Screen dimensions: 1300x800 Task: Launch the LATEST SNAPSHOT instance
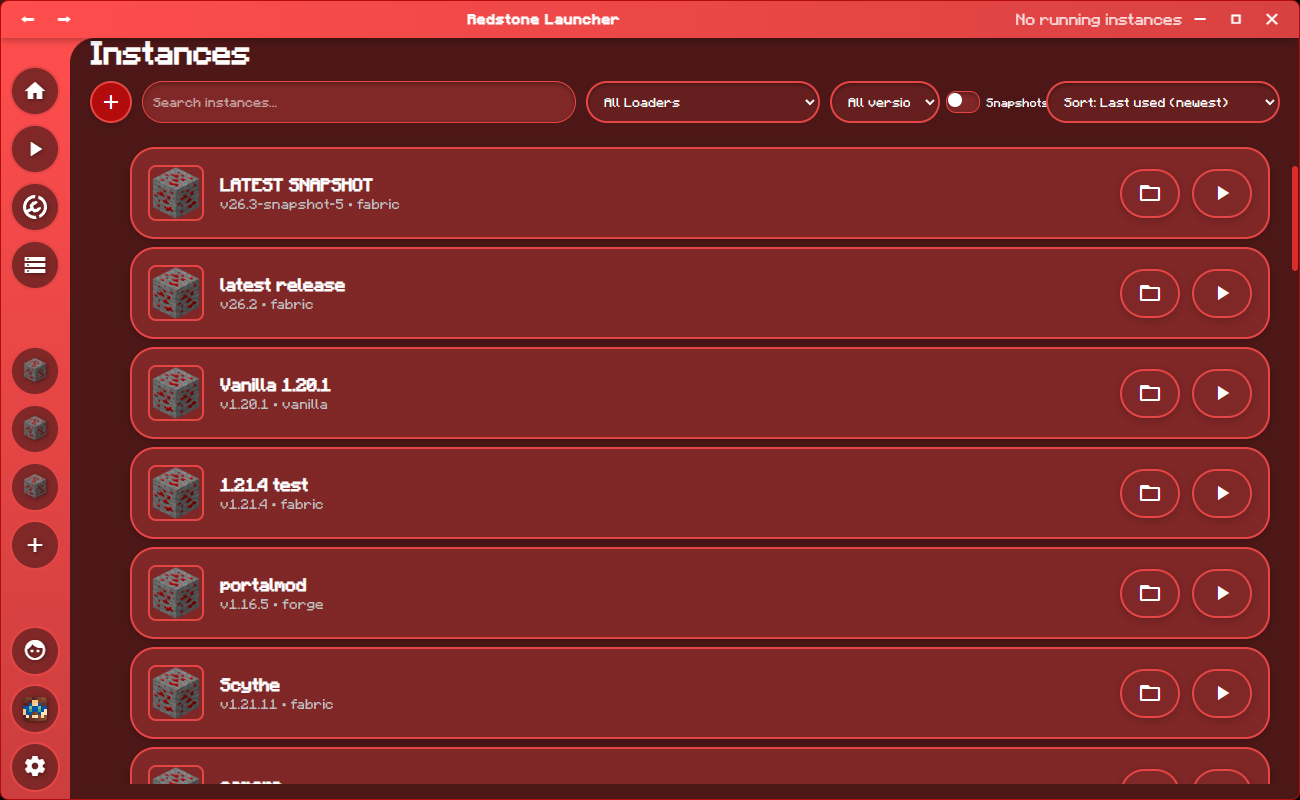pos(1222,193)
